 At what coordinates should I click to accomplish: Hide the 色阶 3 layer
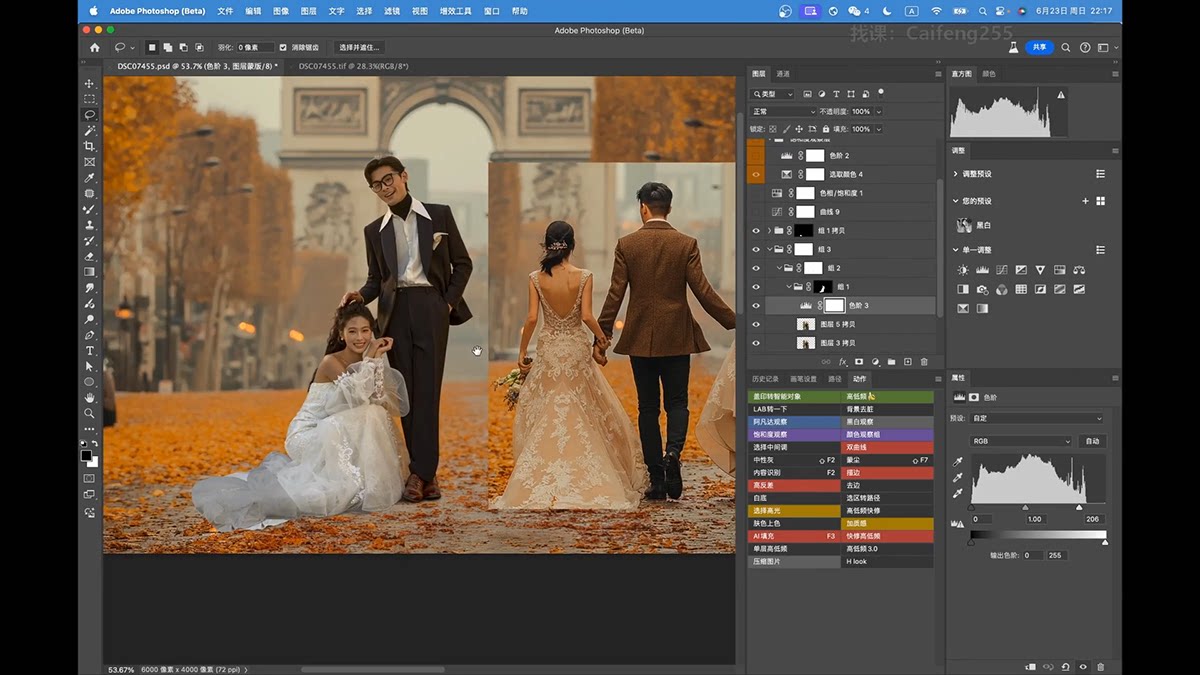point(756,306)
